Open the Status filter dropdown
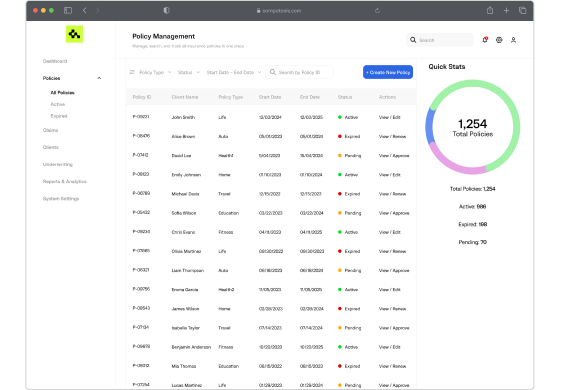 pyautogui.click(x=189, y=72)
